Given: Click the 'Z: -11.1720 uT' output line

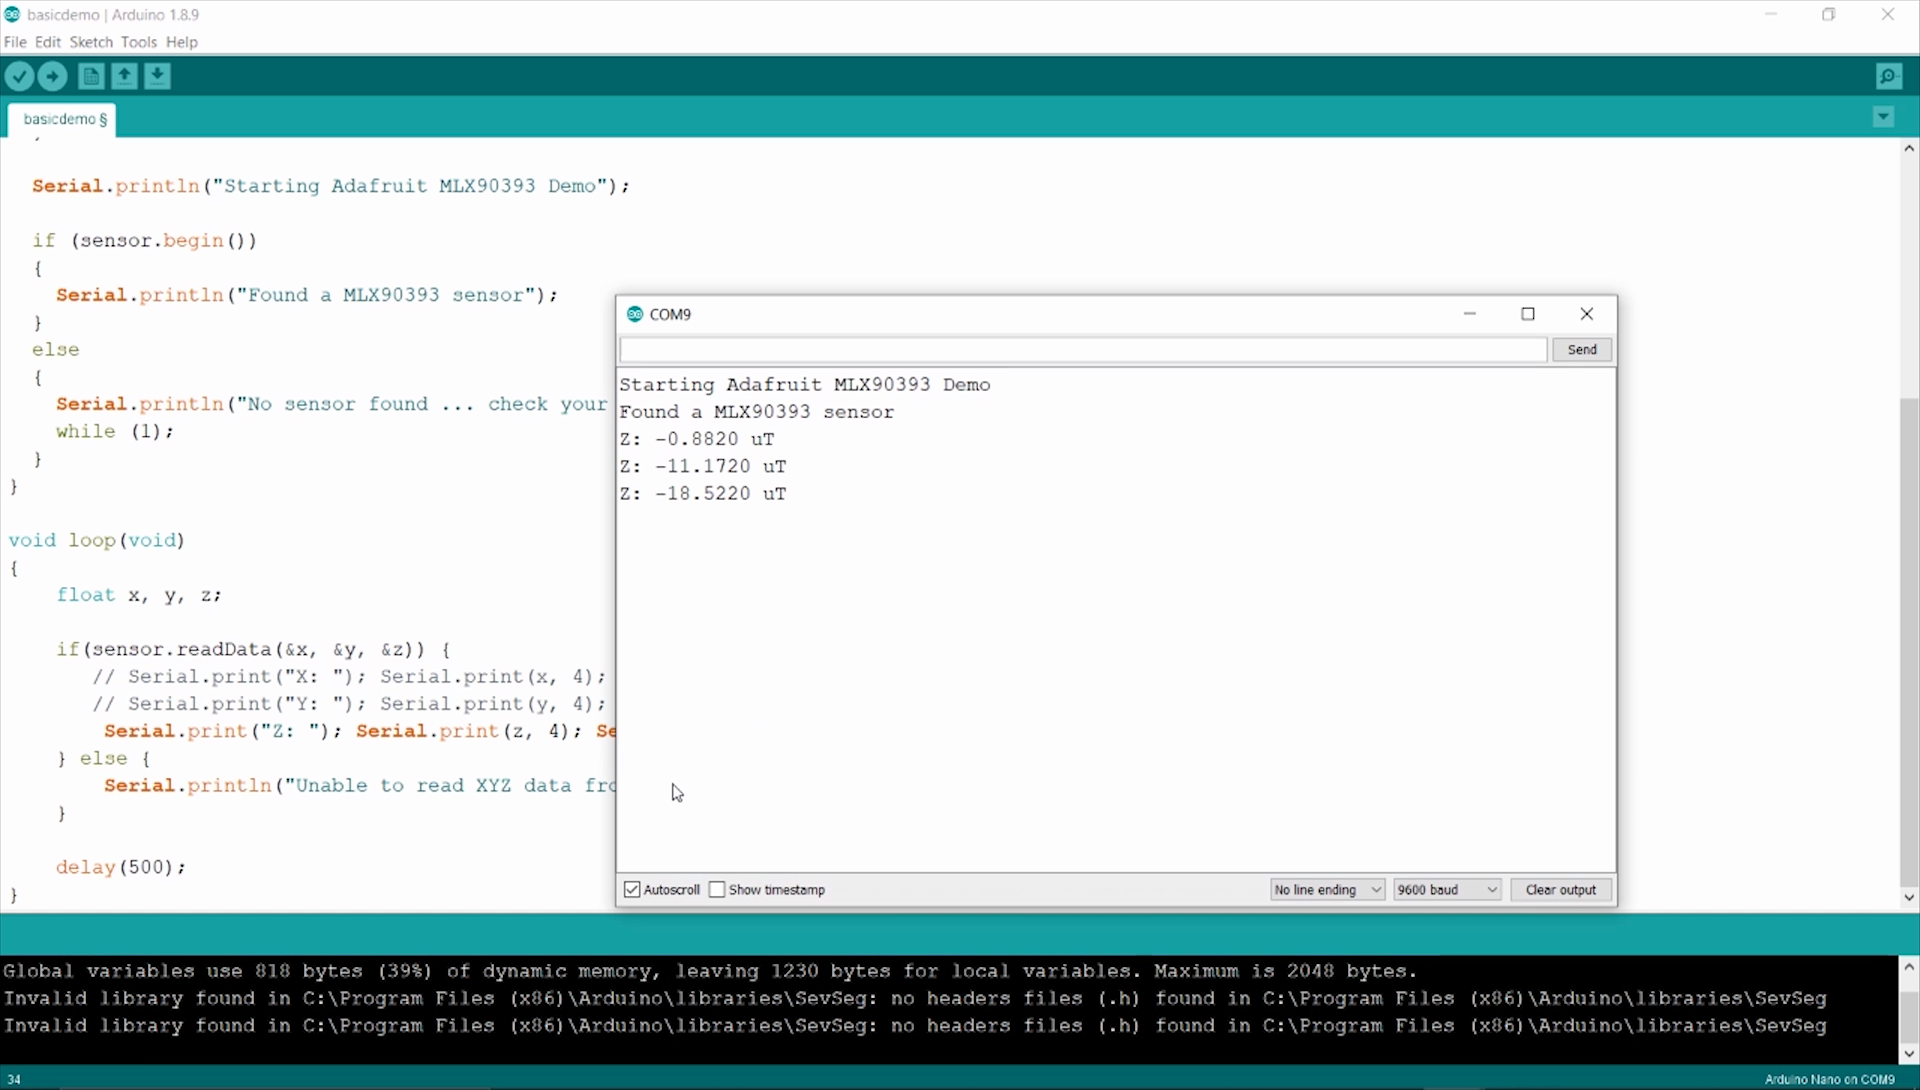Looking at the screenshot, I should click(x=703, y=467).
